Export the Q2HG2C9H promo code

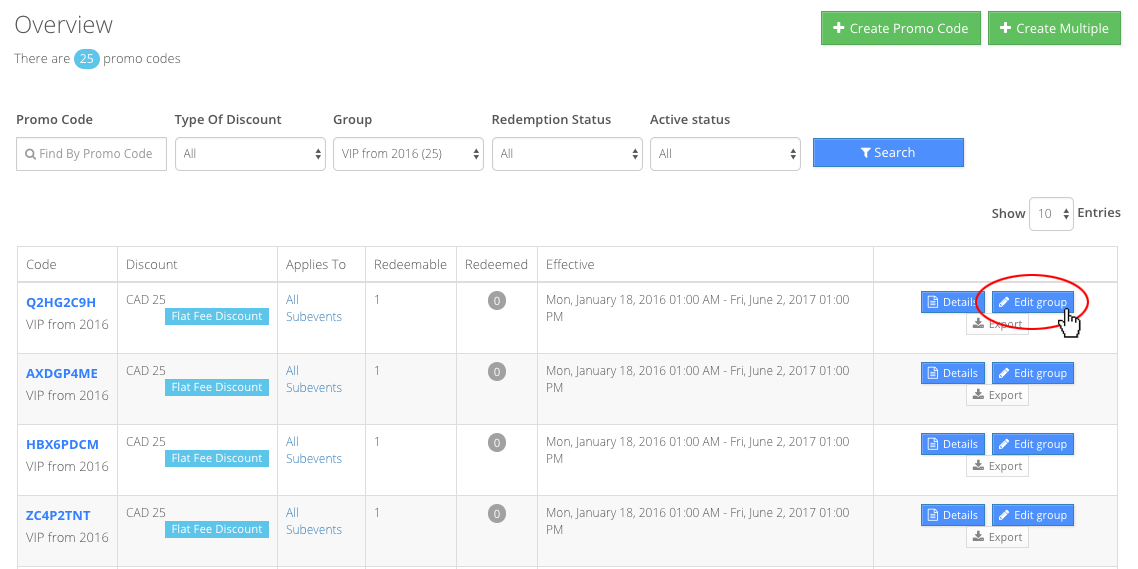coord(997,325)
